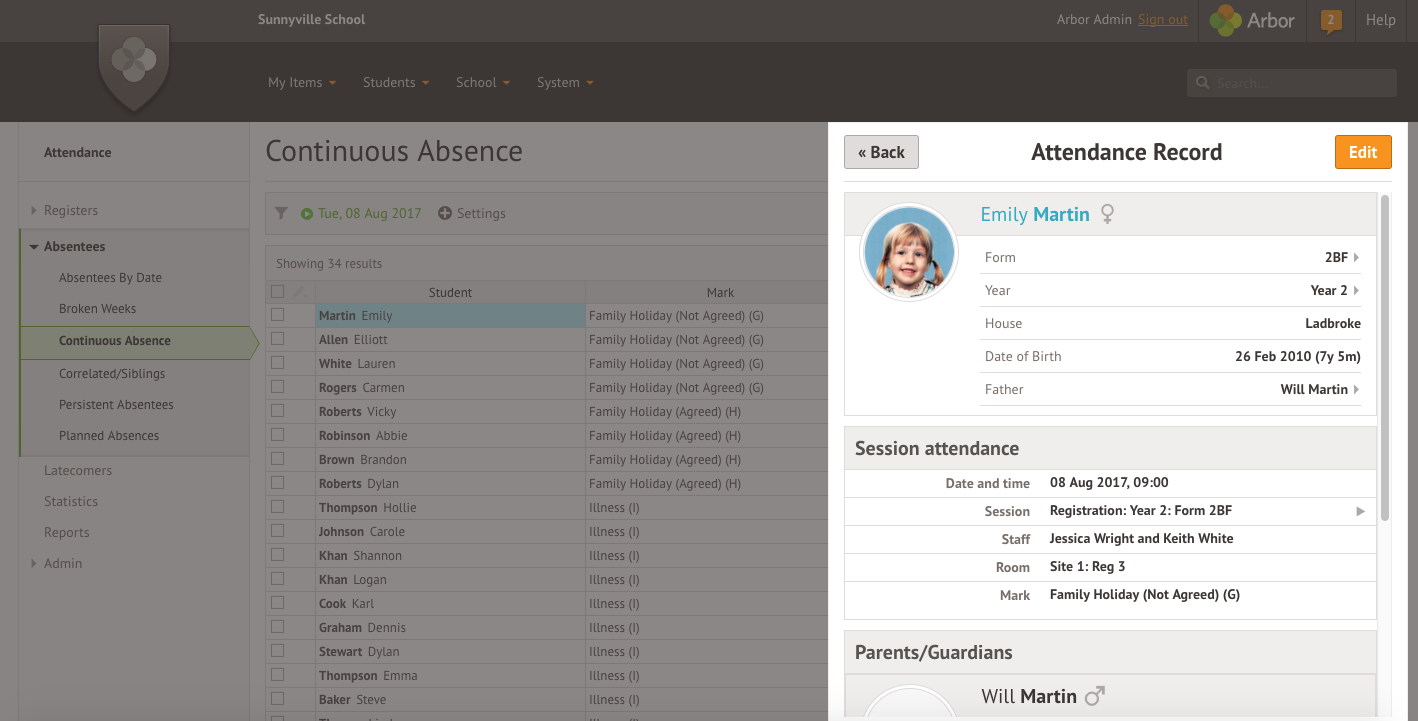Open the System dropdown menu
Image resolution: width=1418 pixels, height=721 pixels.
(x=565, y=82)
